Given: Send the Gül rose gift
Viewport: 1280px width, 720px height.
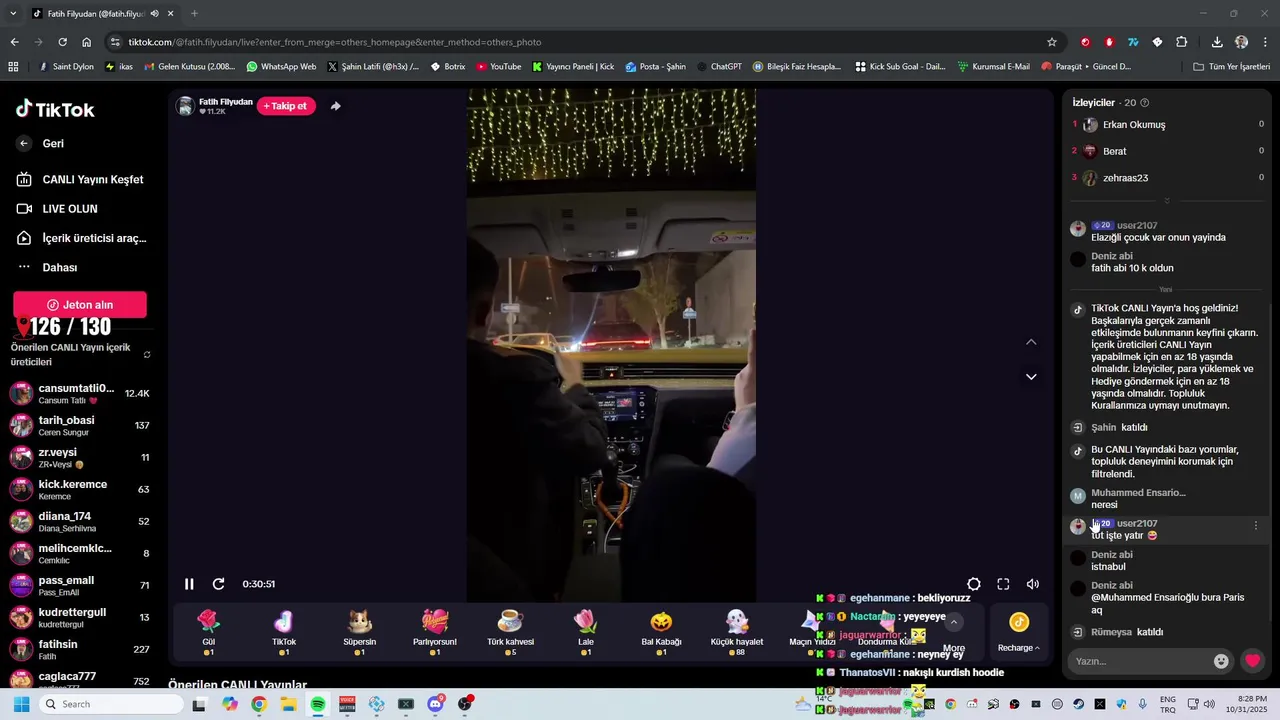Looking at the screenshot, I should tap(208, 632).
